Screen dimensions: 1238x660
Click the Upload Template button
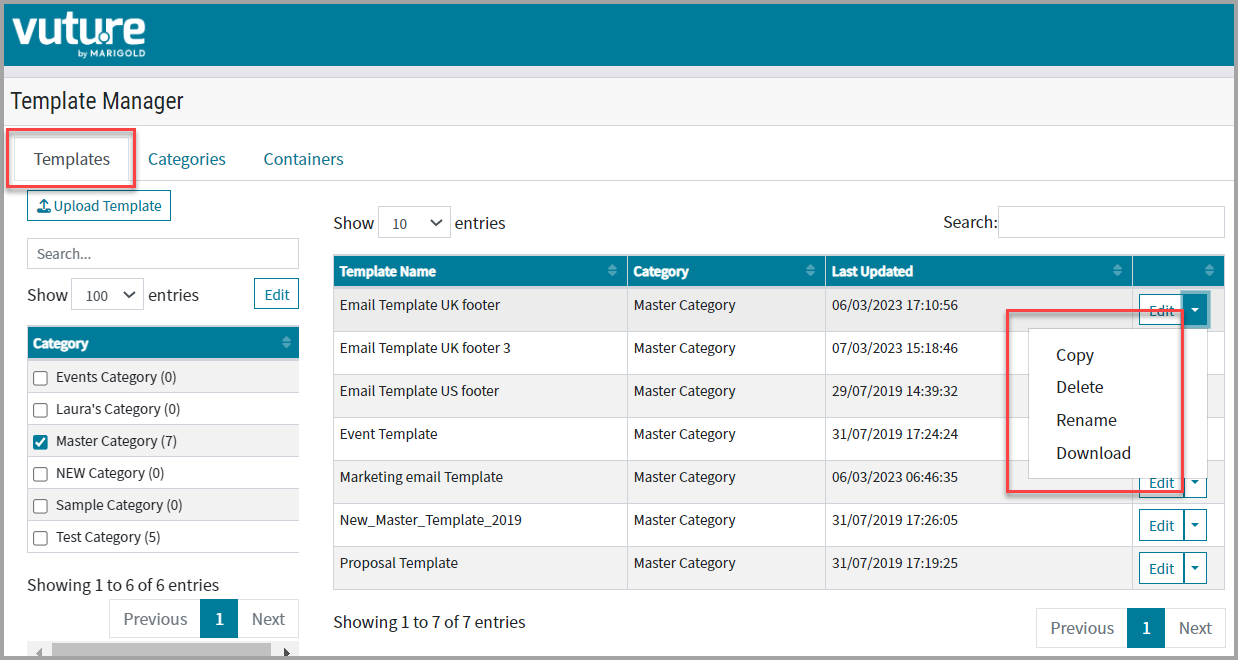pyautogui.click(x=99, y=206)
